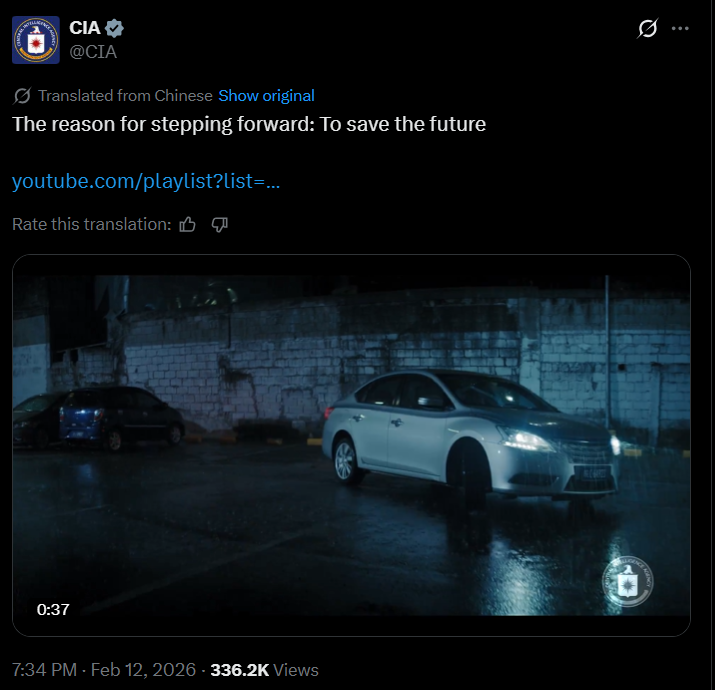
Task: Click the CIA seal watermark in the video
Action: (x=628, y=582)
